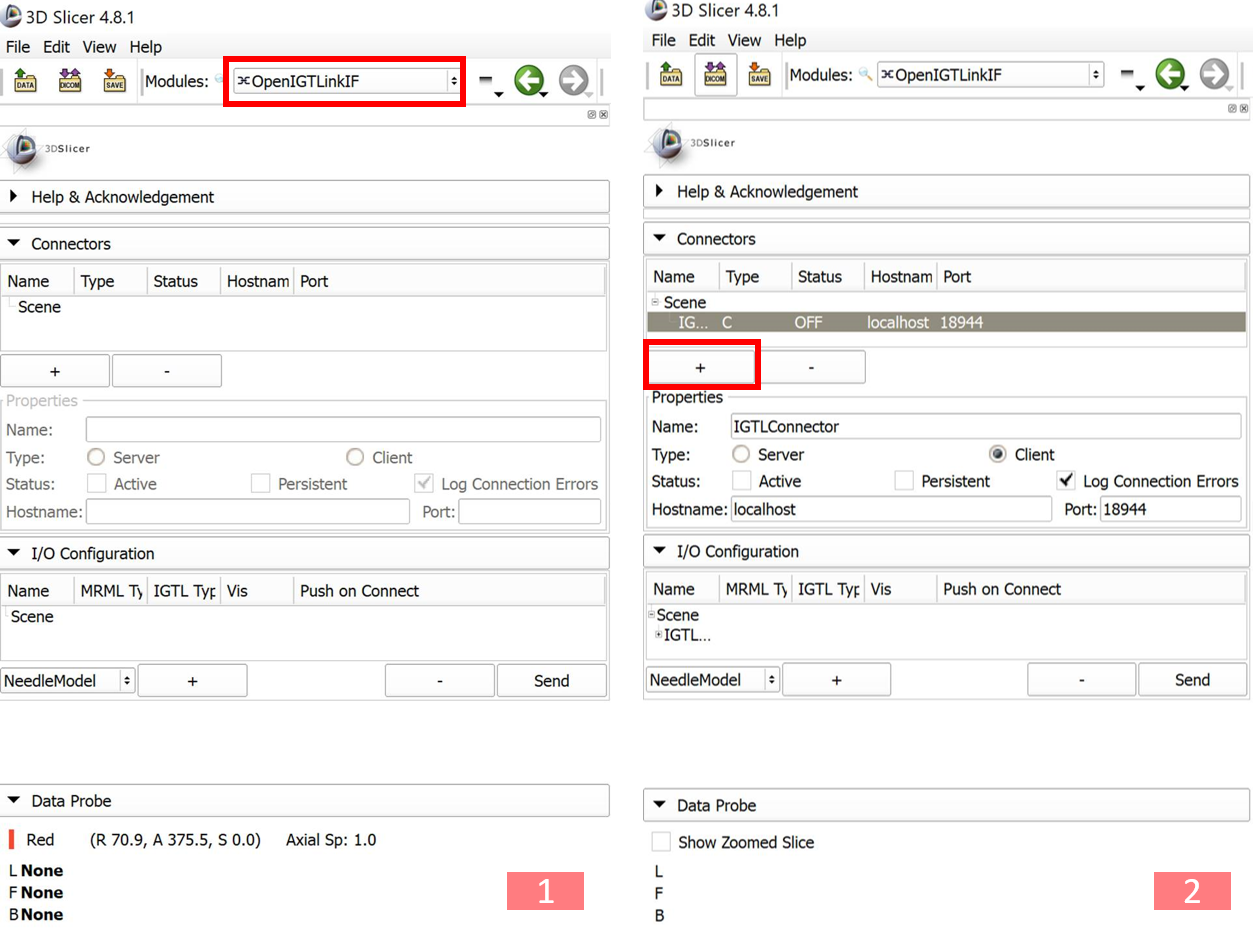The height and width of the screenshot is (936, 1253).
Task: Click the SAVE icon in right window
Action: click(759, 75)
